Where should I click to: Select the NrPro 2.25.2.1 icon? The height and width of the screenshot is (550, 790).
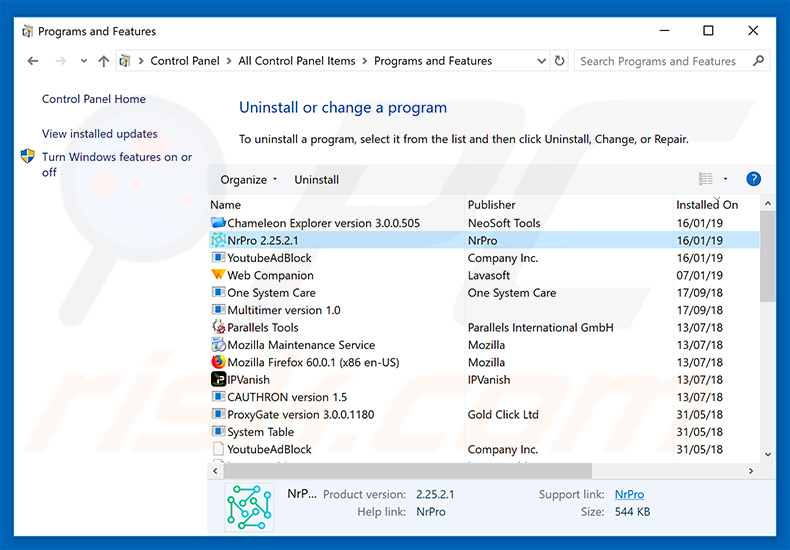pos(218,240)
